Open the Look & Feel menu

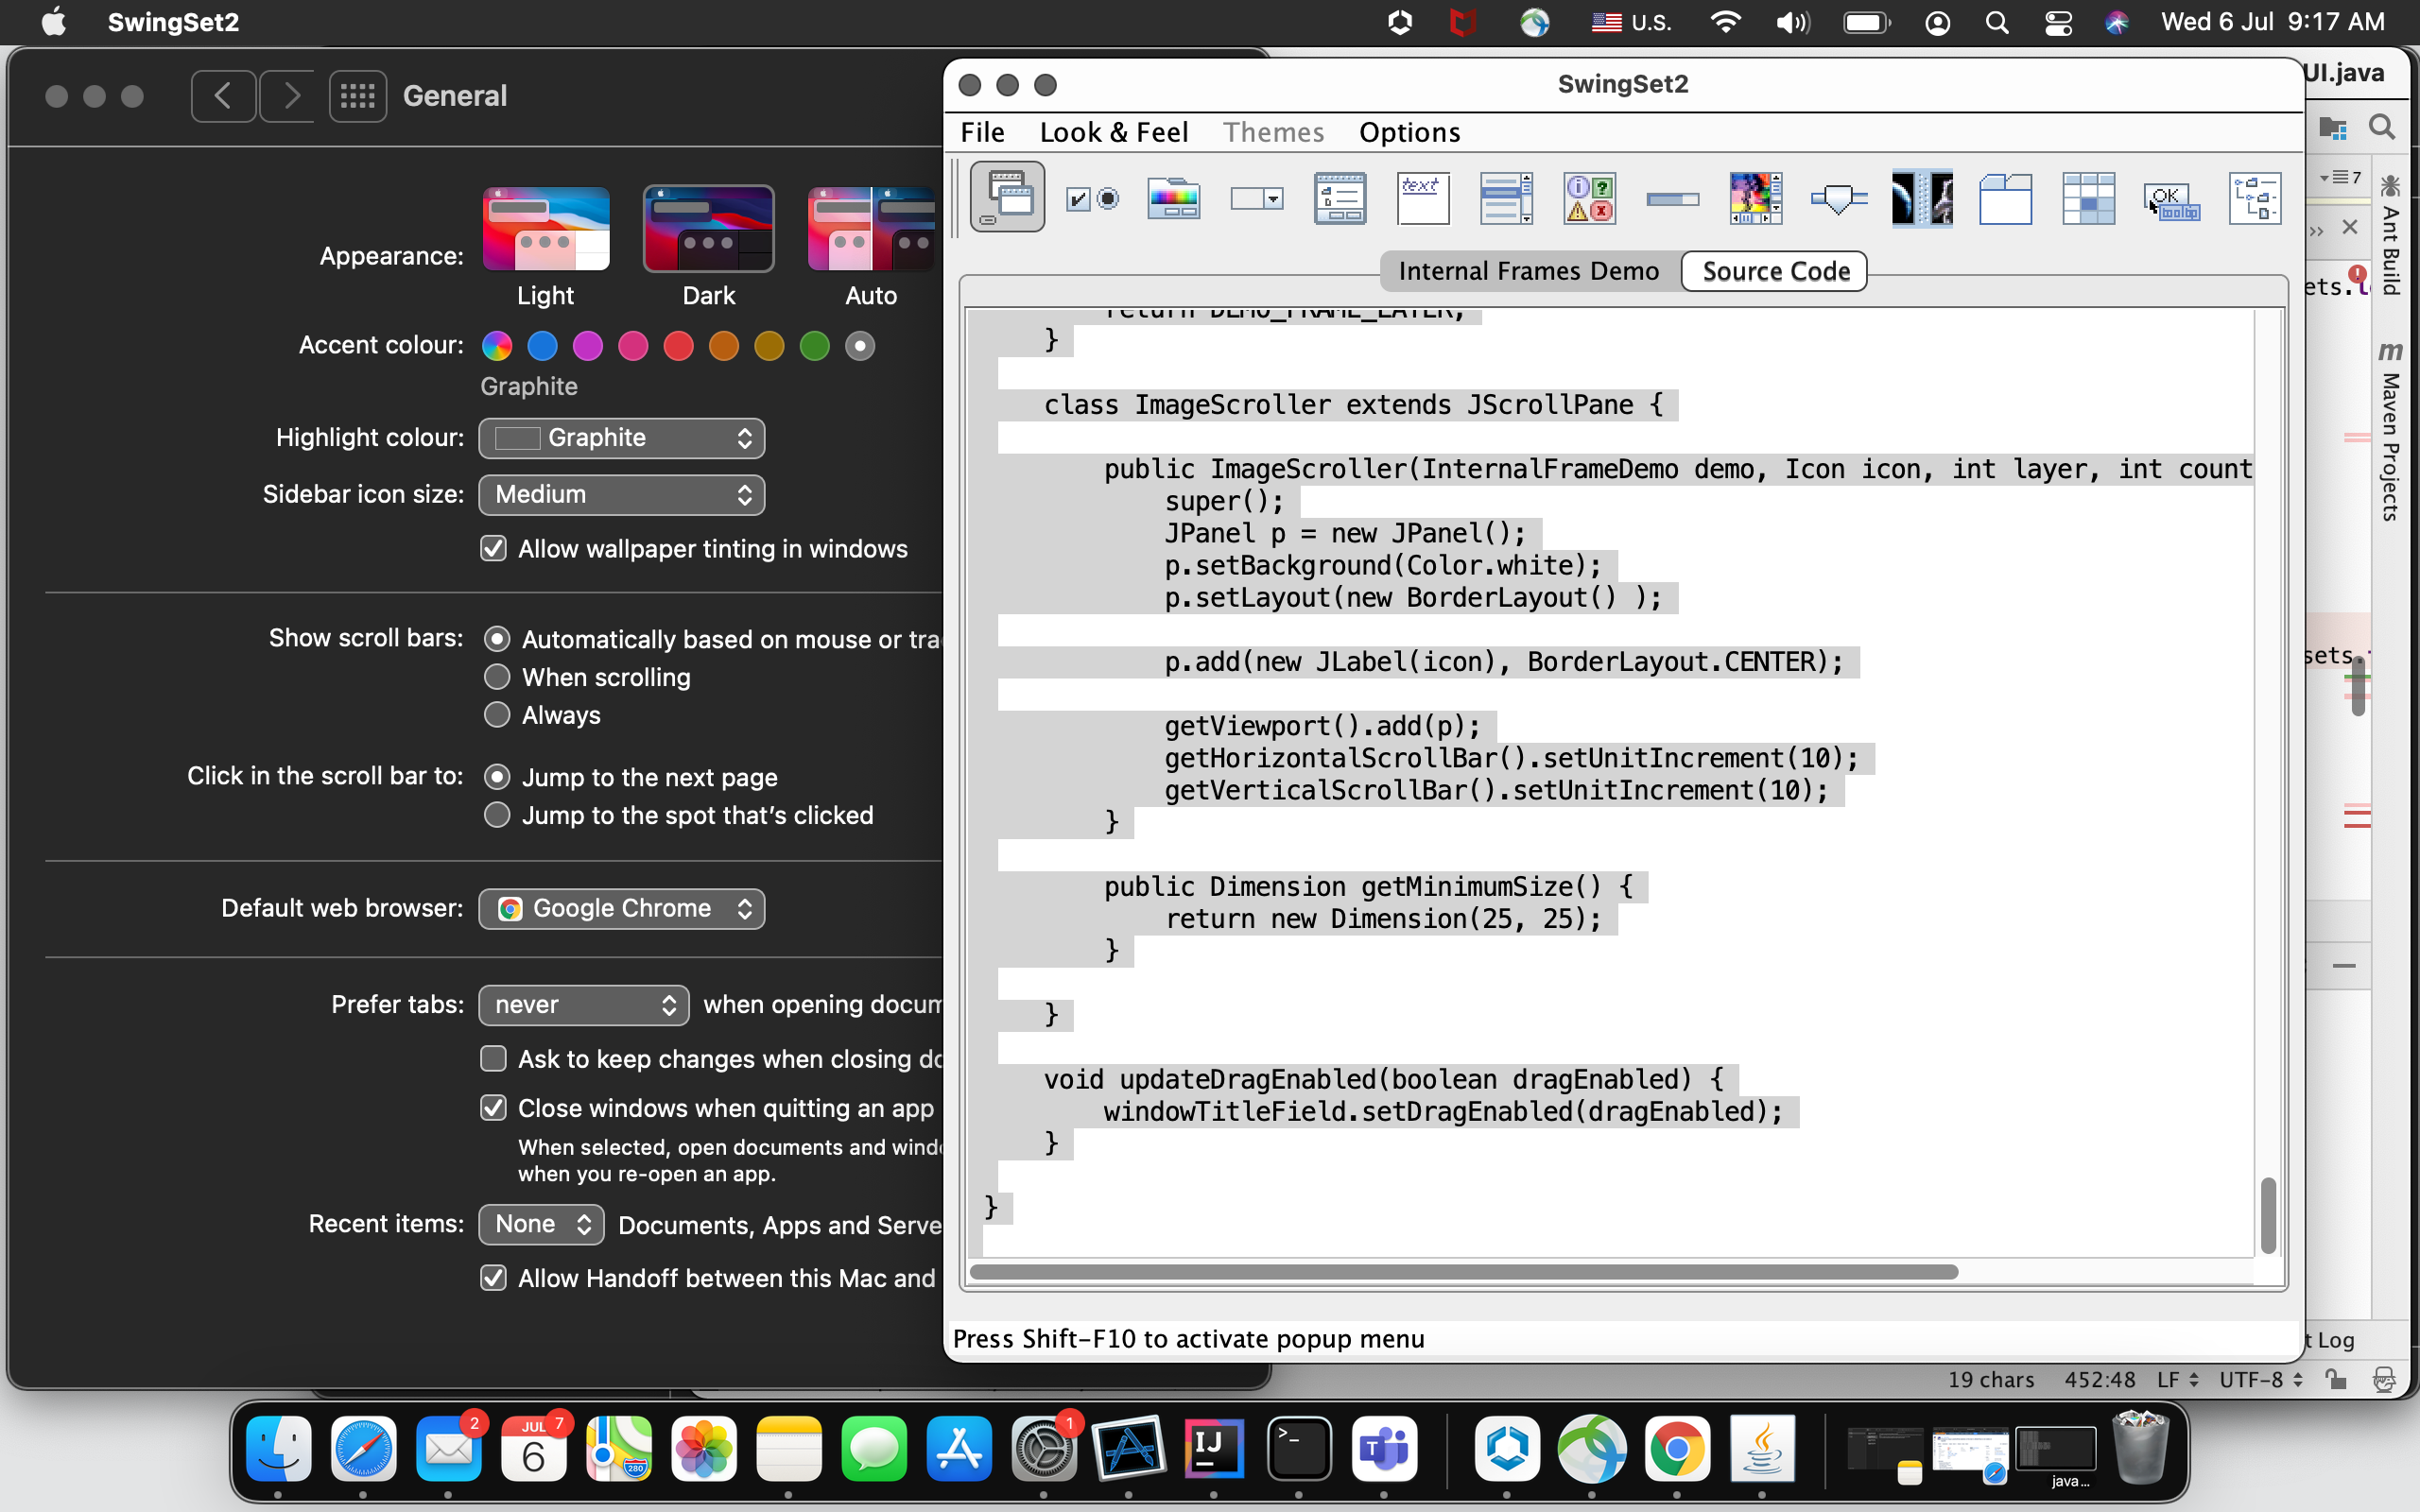pyautogui.click(x=1113, y=132)
